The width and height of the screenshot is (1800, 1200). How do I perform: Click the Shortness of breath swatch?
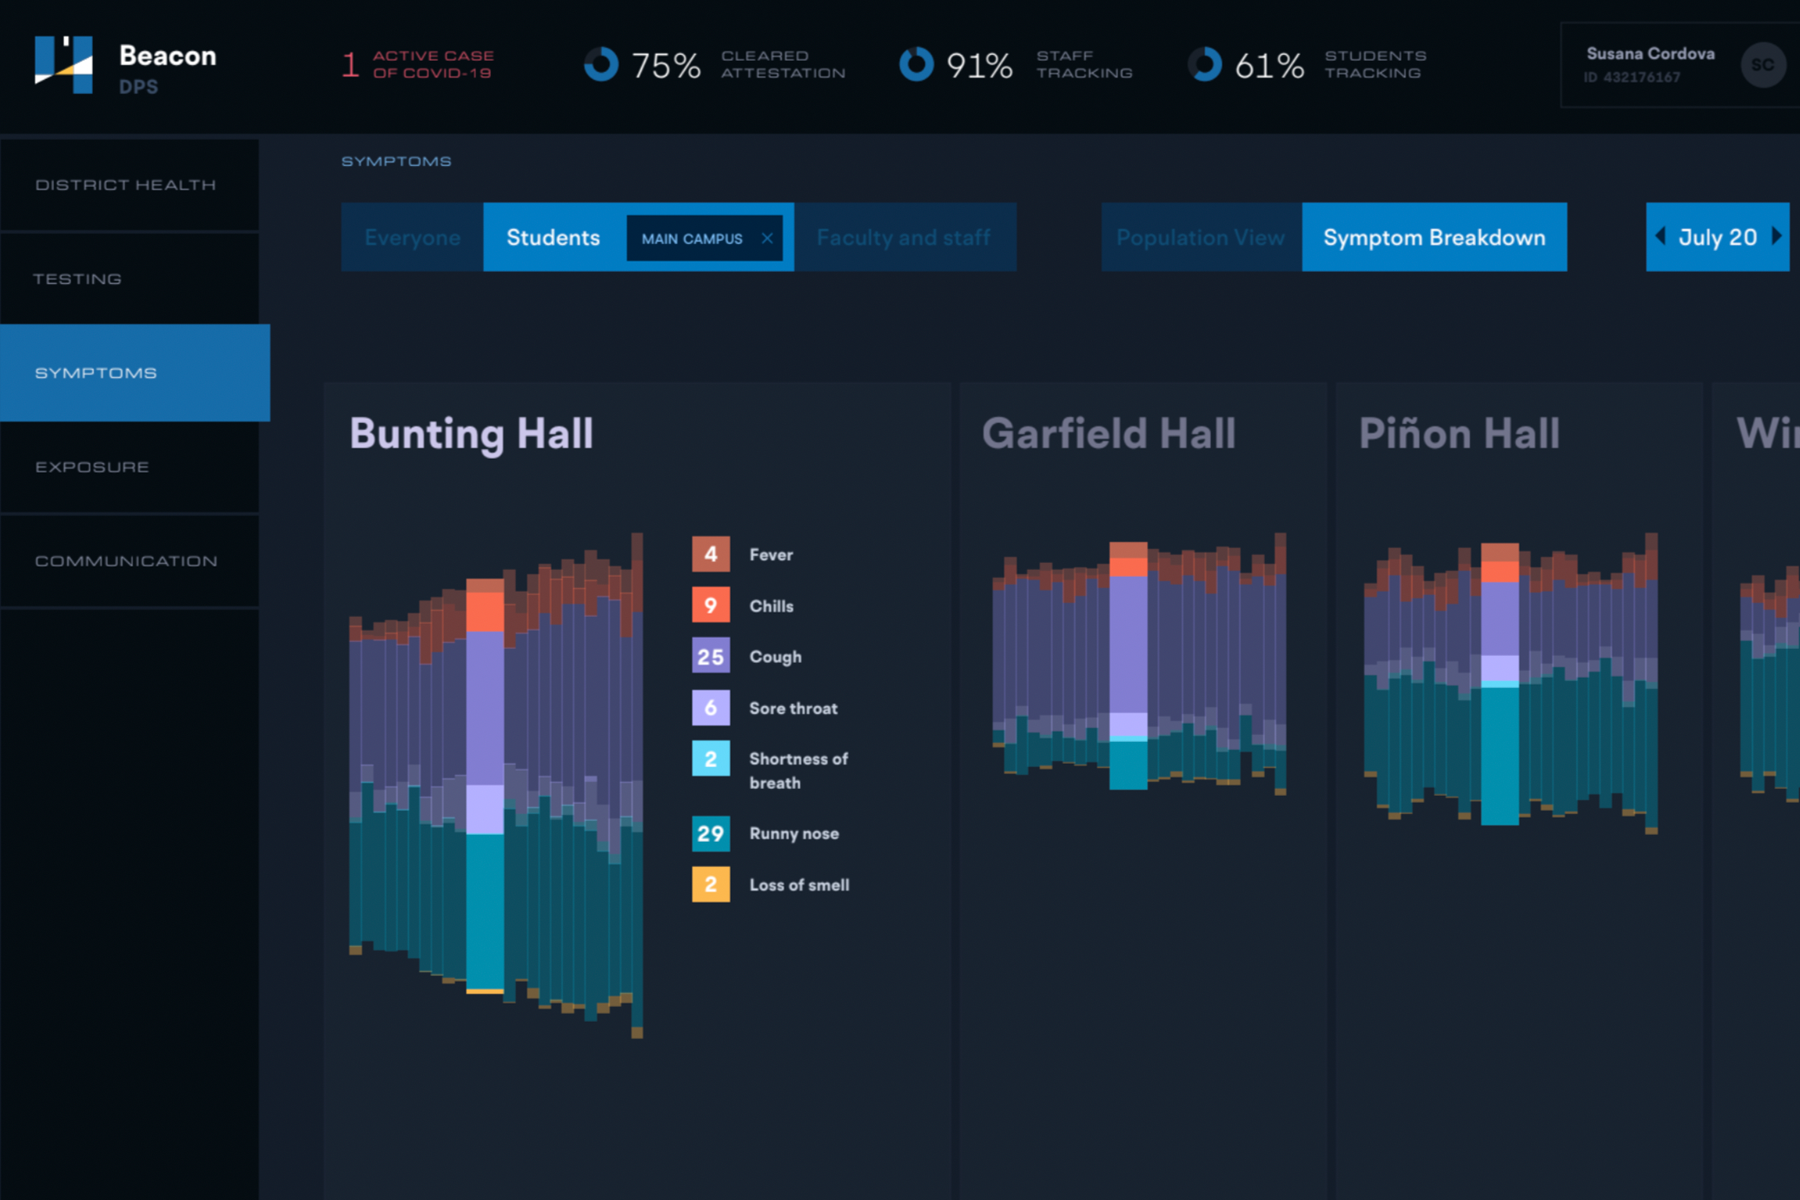[711, 759]
